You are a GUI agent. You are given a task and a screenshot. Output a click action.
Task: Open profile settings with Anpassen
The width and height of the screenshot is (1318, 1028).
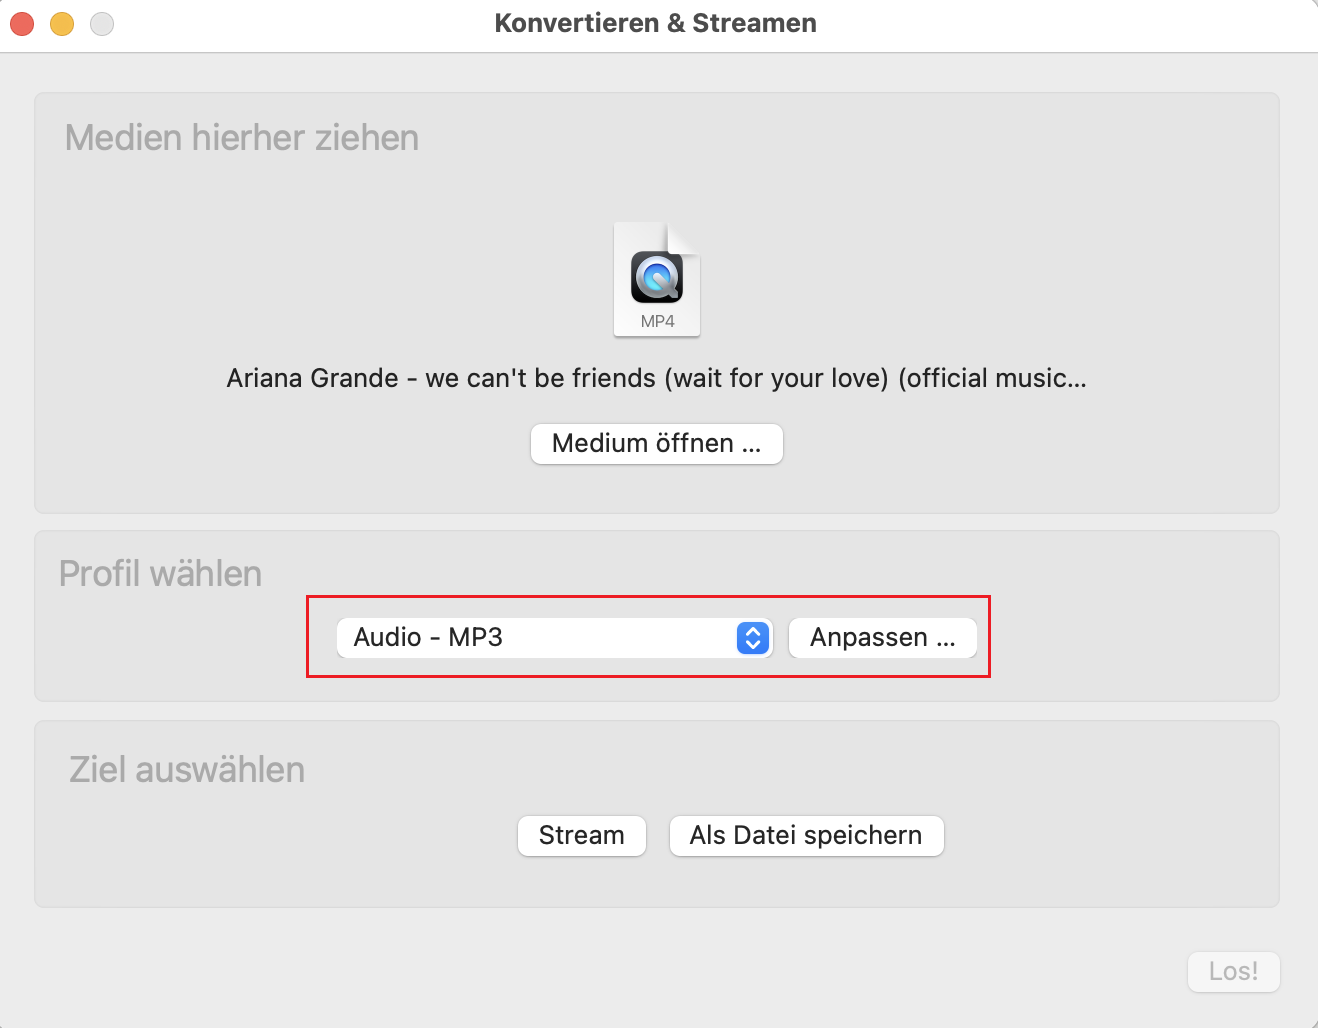point(882,637)
